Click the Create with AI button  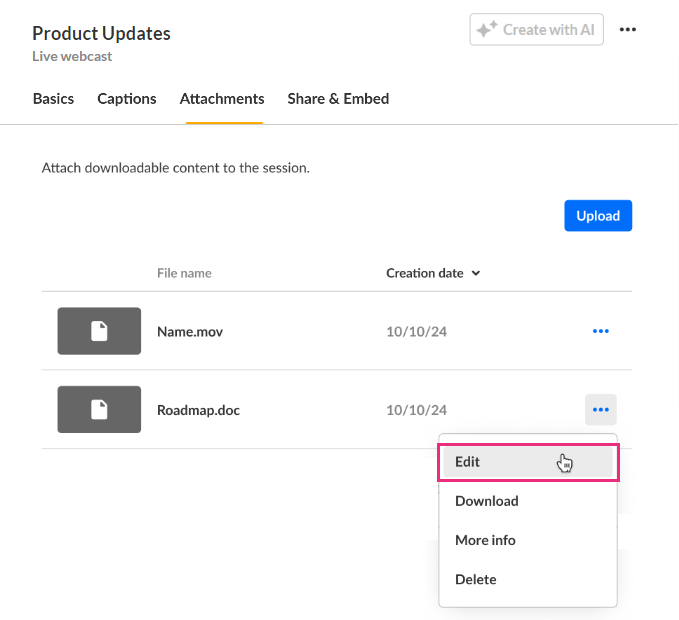coord(537,30)
